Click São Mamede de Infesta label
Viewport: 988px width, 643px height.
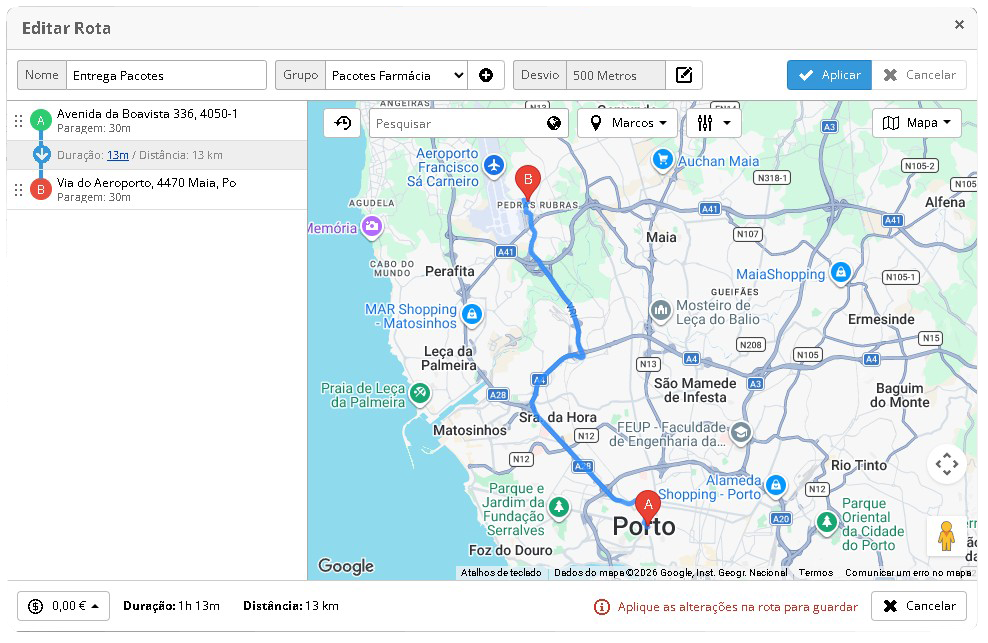(695, 390)
